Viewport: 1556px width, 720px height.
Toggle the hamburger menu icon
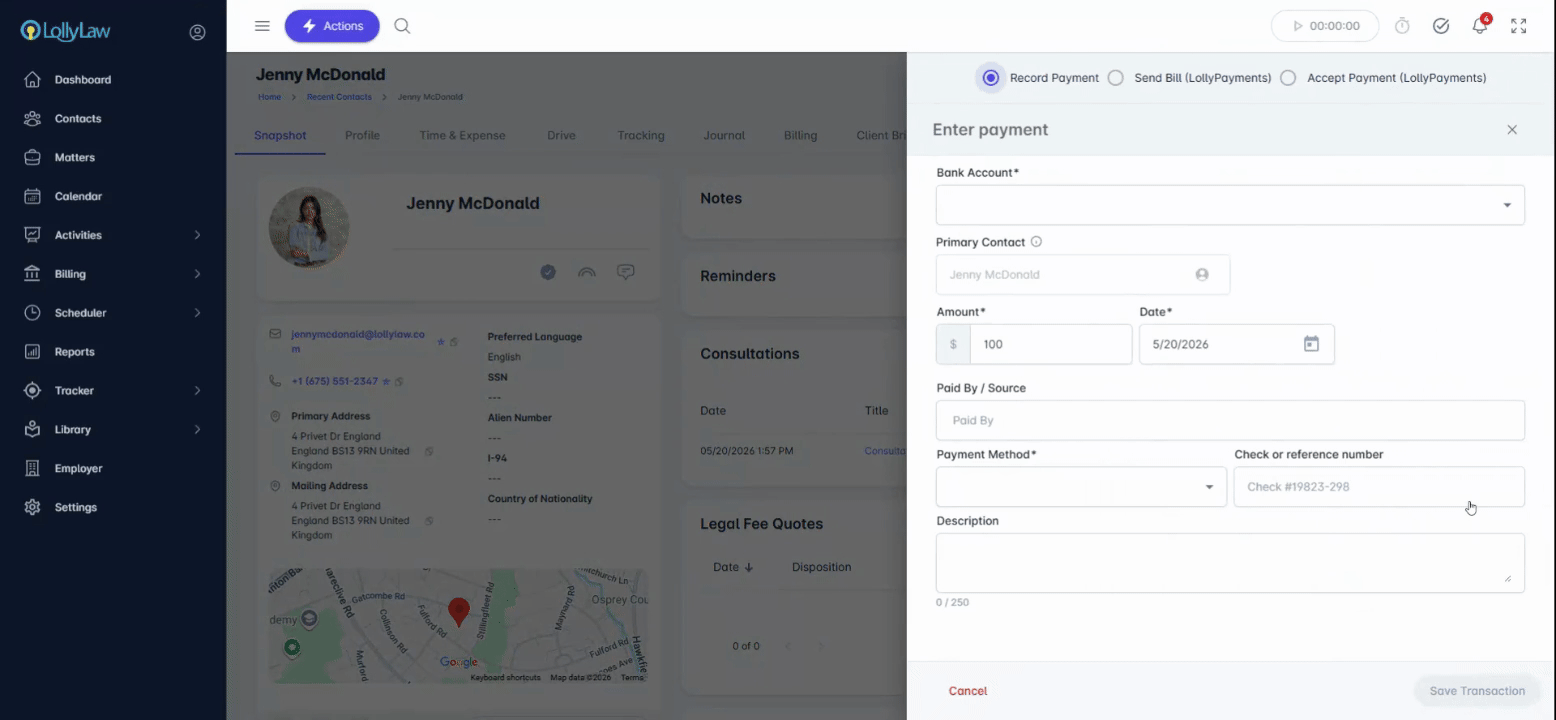262,26
